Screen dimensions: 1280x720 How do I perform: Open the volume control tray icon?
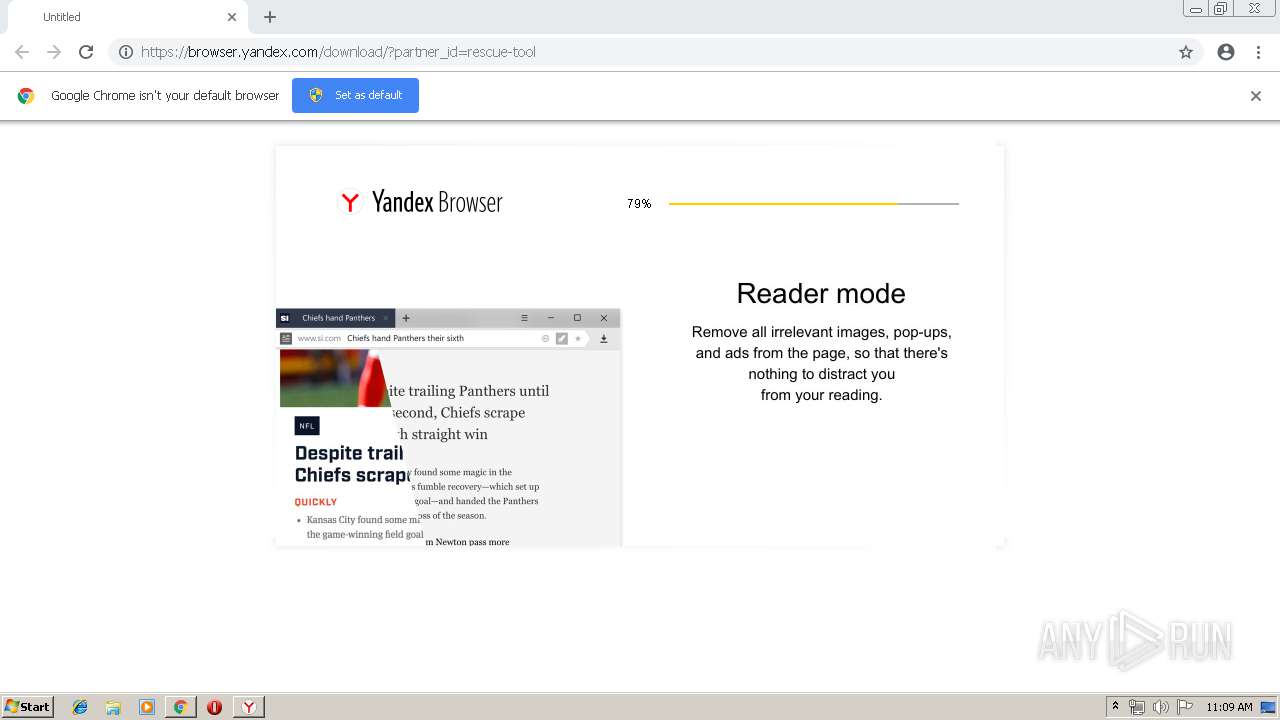[1161, 707]
